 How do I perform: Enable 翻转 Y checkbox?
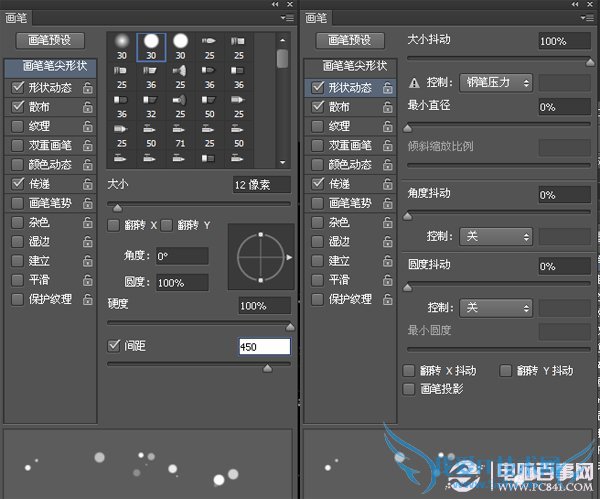click(x=166, y=225)
